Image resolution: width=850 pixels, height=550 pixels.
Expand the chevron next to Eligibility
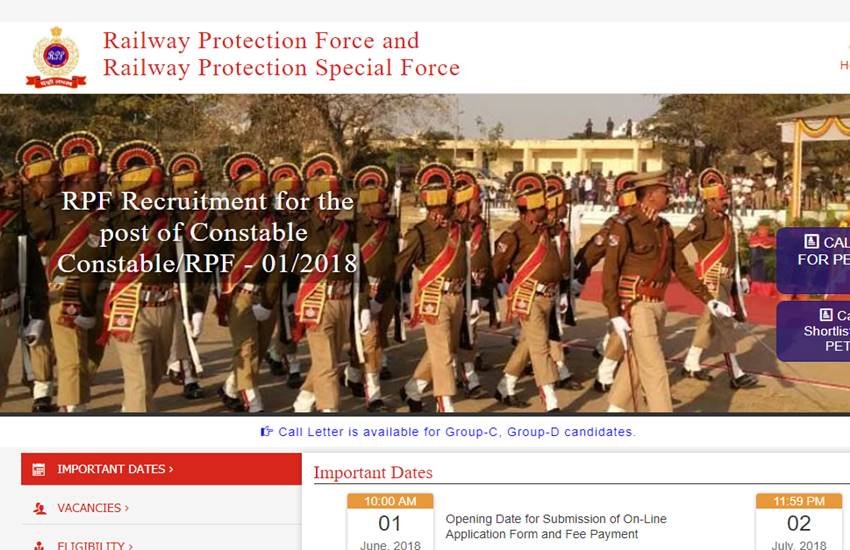click(x=131, y=546)
